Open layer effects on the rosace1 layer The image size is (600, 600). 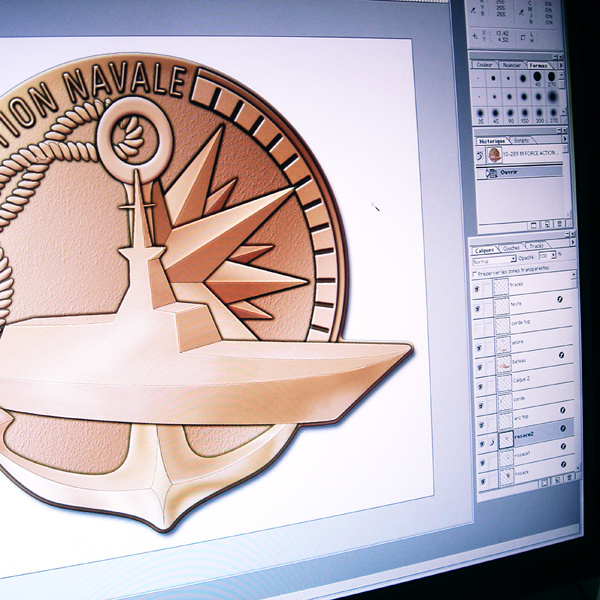click(564, 446)
